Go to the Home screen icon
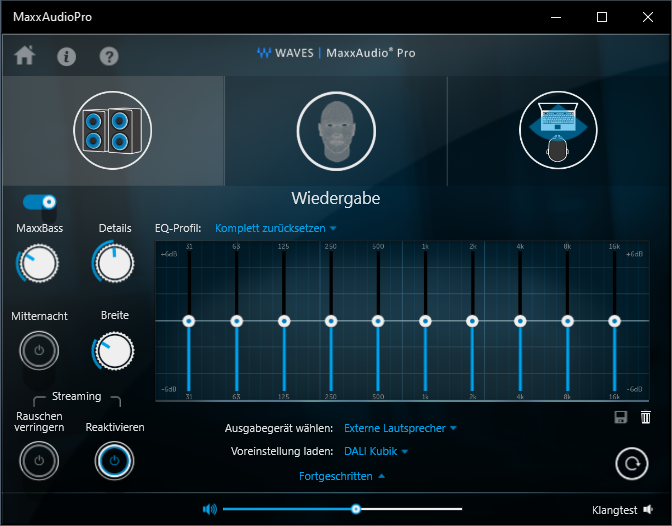The width and height of the screenshot is (672, 526). (25, 55)
